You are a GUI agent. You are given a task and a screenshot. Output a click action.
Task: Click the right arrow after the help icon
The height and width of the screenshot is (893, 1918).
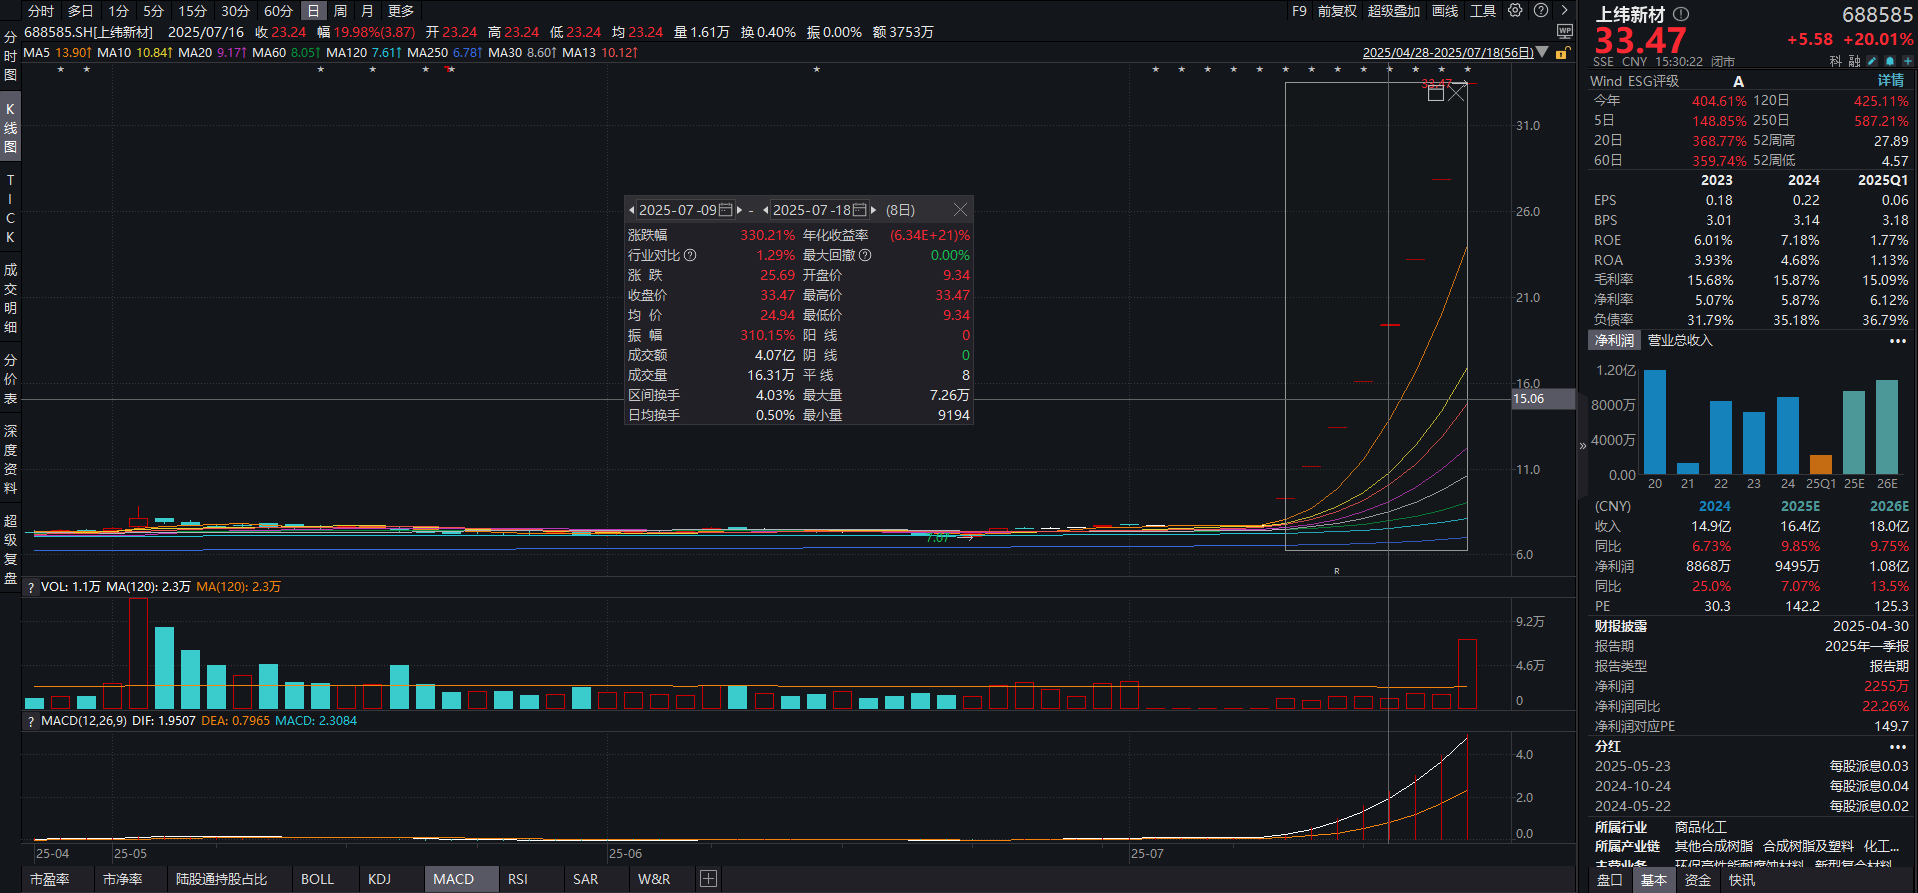(x=1564, y=10)
